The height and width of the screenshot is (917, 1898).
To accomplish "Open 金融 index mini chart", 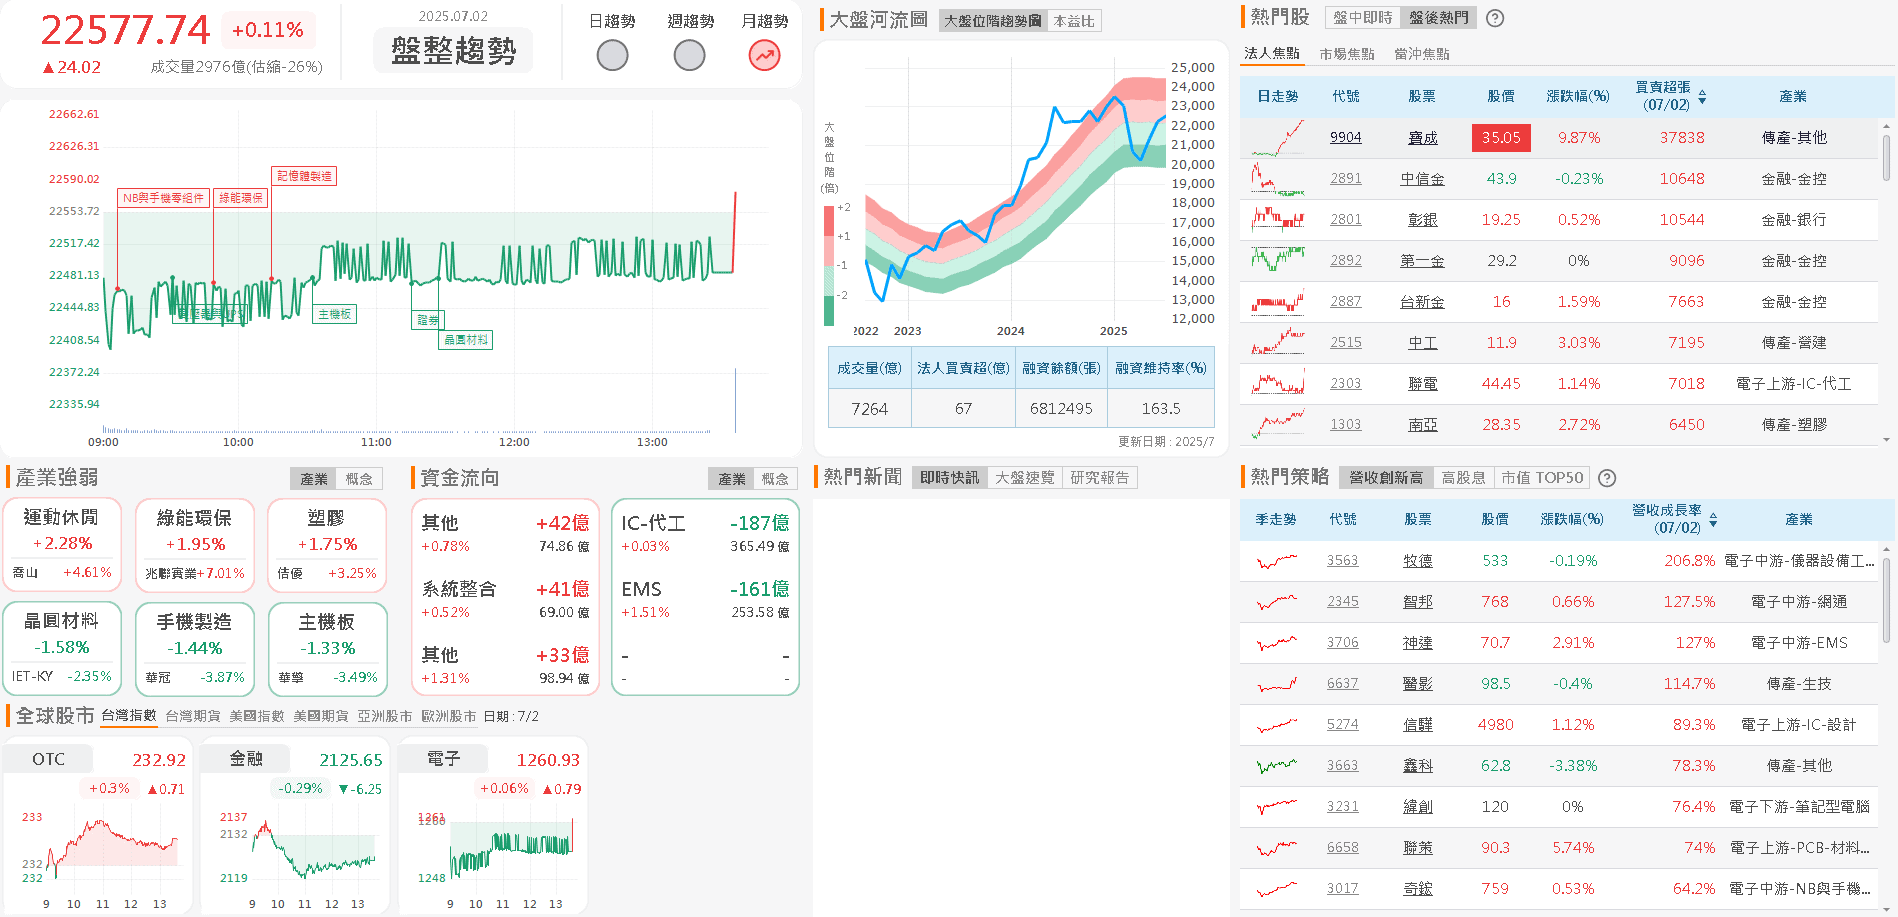I will click(x=293, y=826).
